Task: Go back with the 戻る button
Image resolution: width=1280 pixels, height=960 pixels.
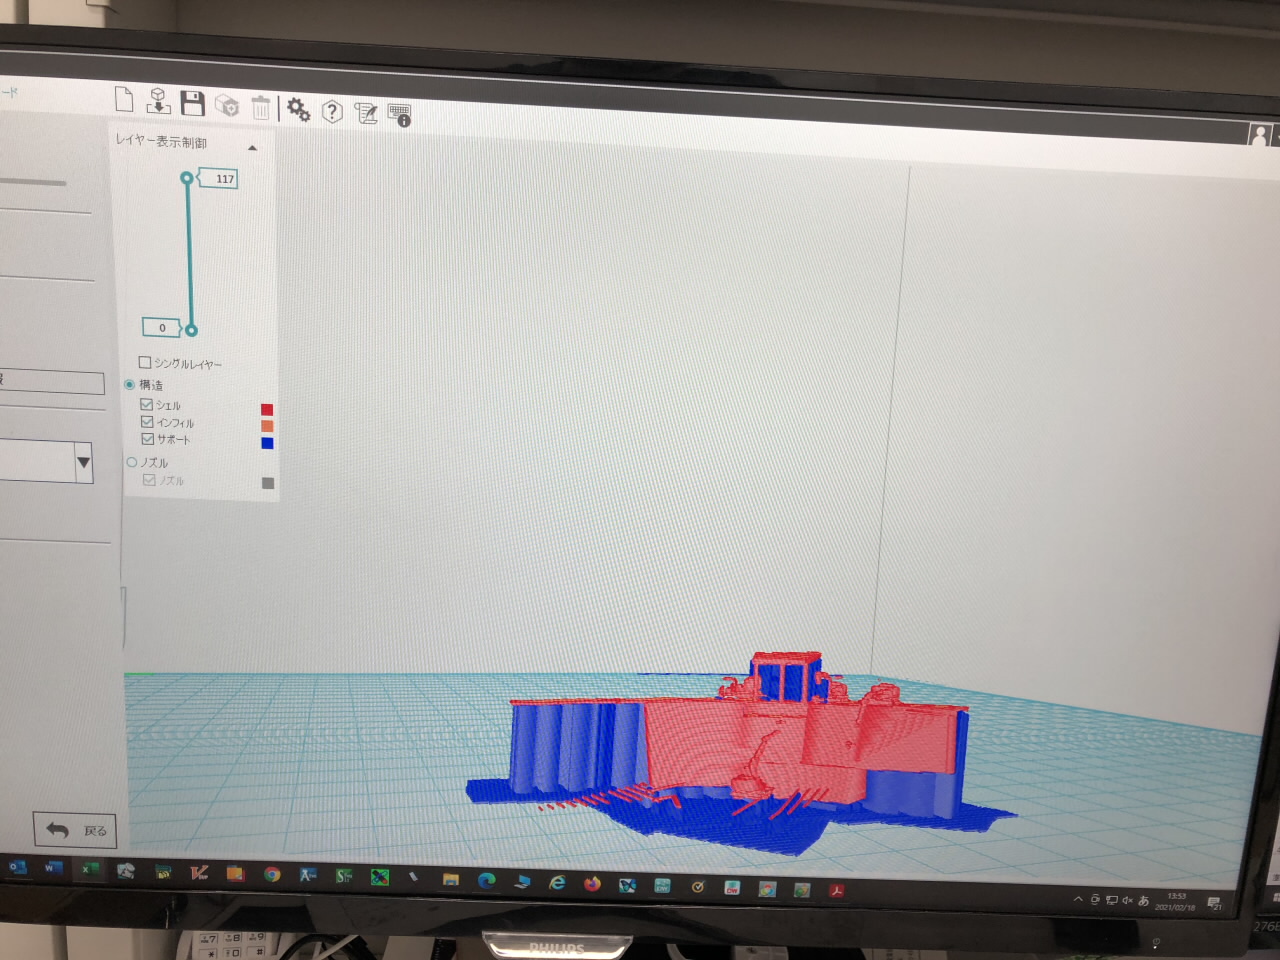Action: pos(76,830)
